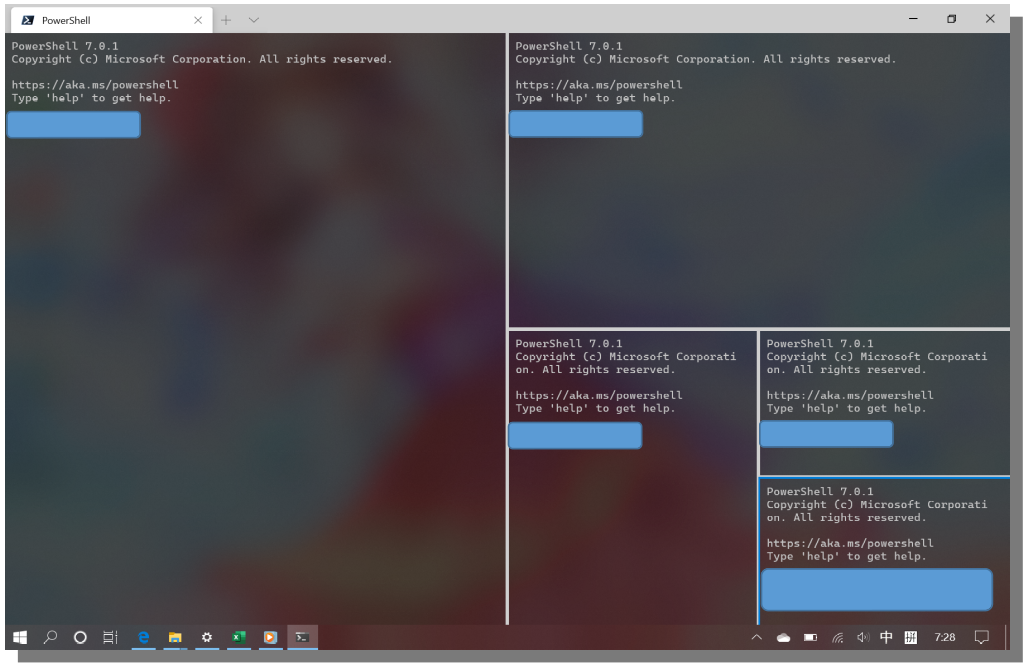This screenshot has height=667, width=1036.
Task: Click the Windows Terminal taskbar icon
Action: 302,637
